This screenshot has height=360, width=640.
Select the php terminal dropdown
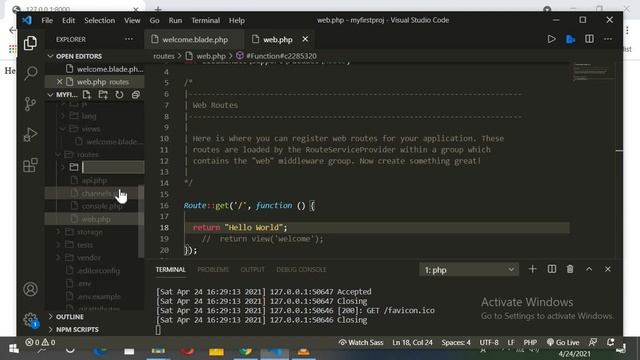tap(469, 270)
